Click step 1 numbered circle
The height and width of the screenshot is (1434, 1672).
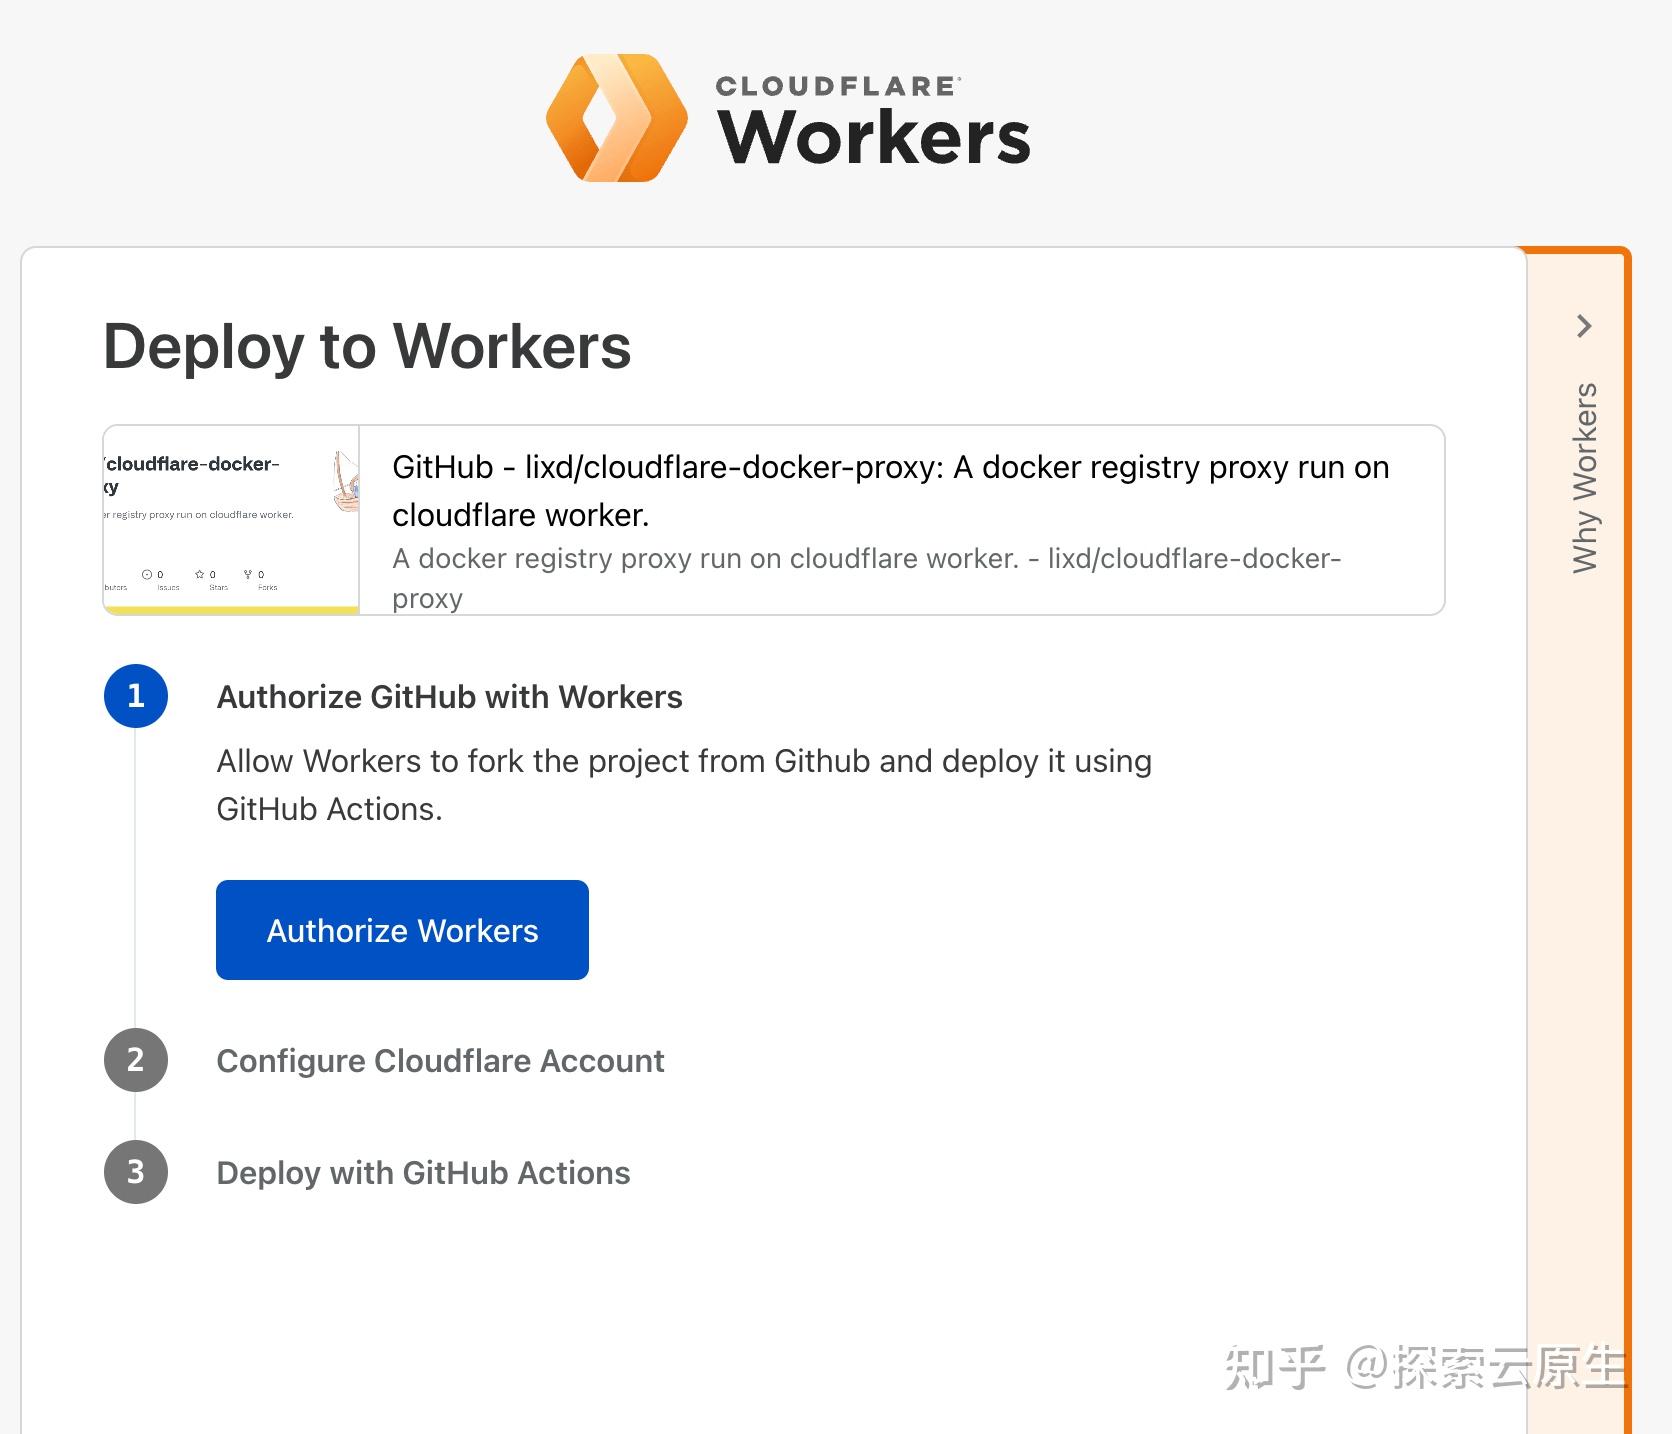(135, 696)
